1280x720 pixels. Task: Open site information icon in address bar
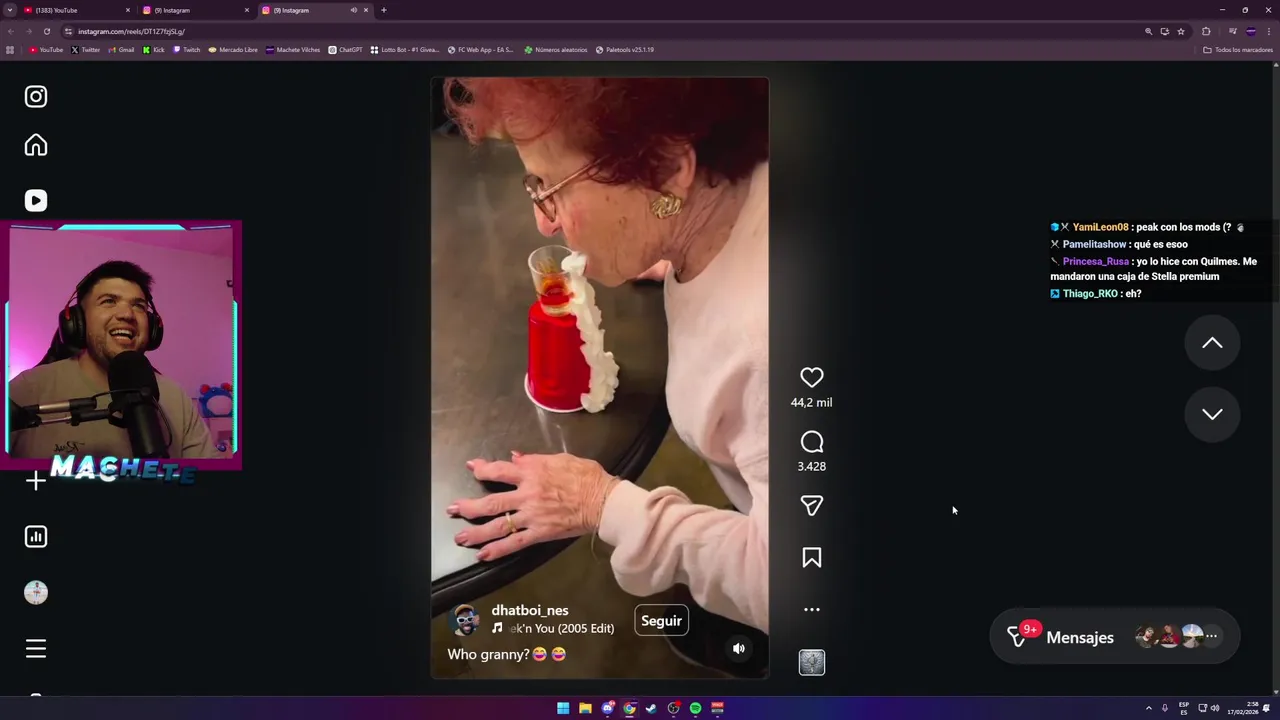[68, 31]
